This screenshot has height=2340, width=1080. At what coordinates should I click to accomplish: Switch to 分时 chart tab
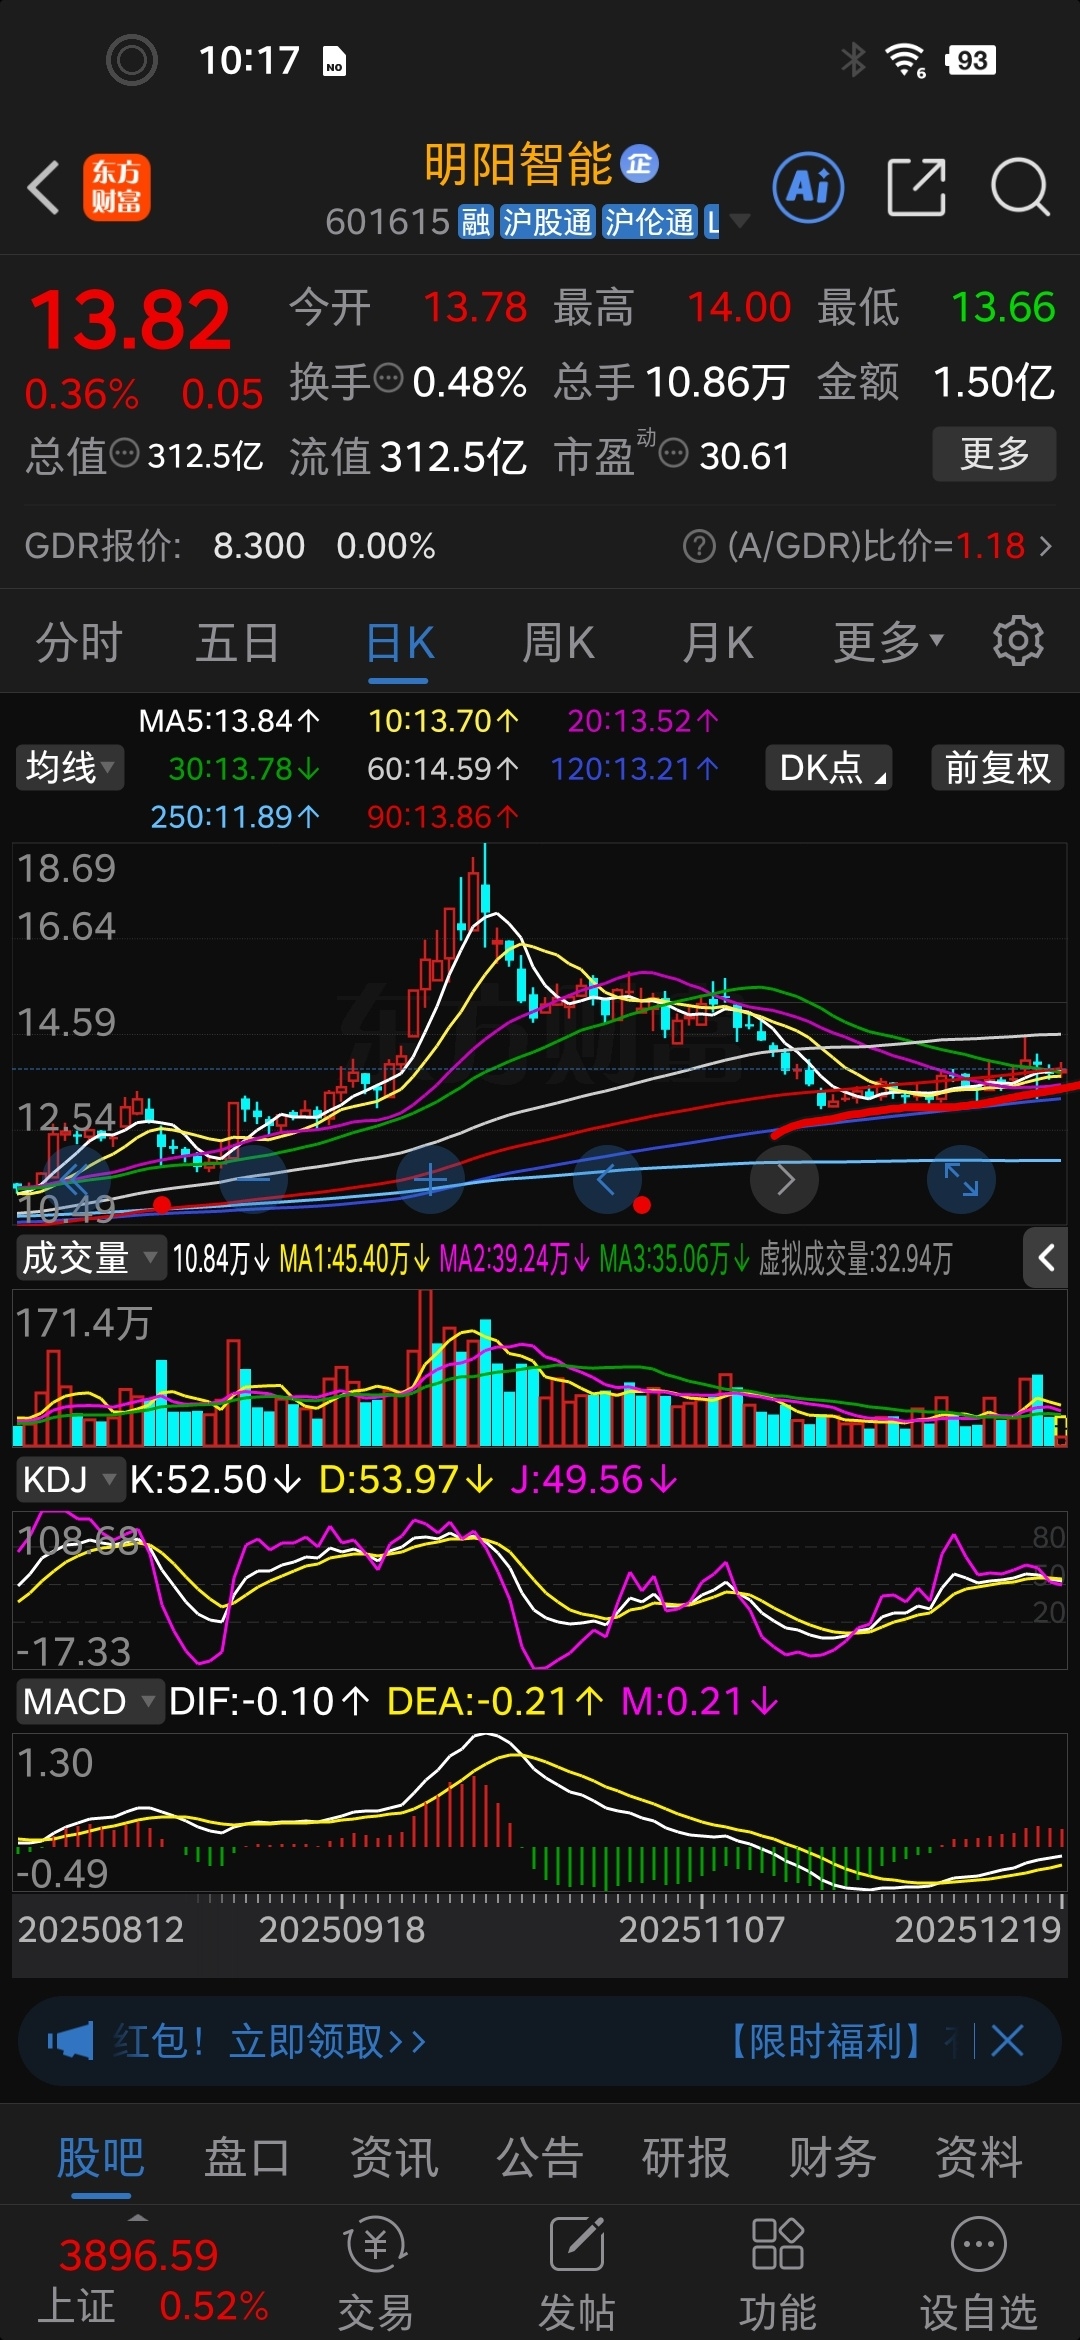79,642
